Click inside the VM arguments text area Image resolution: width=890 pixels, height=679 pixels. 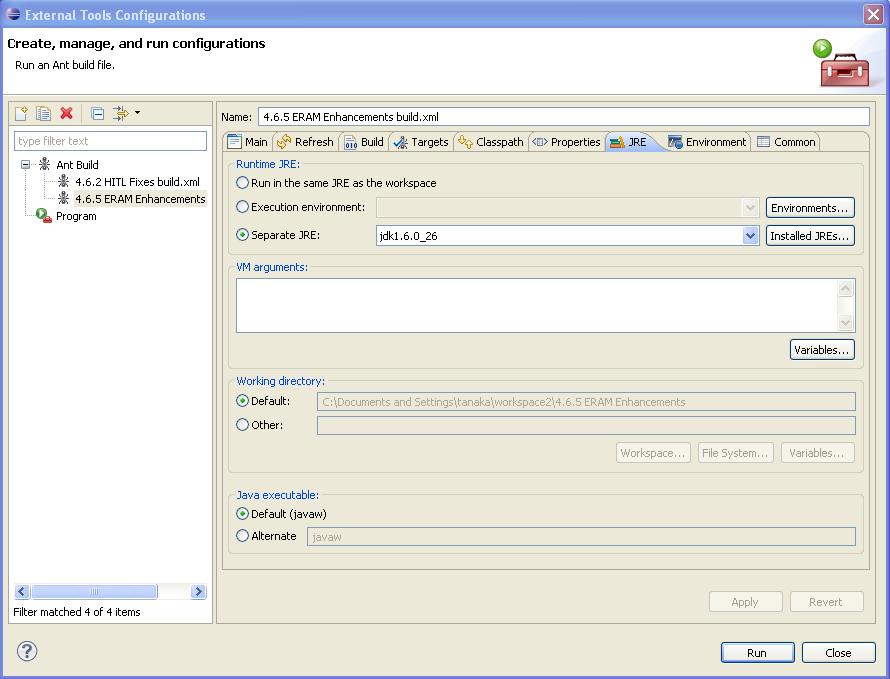537,305
